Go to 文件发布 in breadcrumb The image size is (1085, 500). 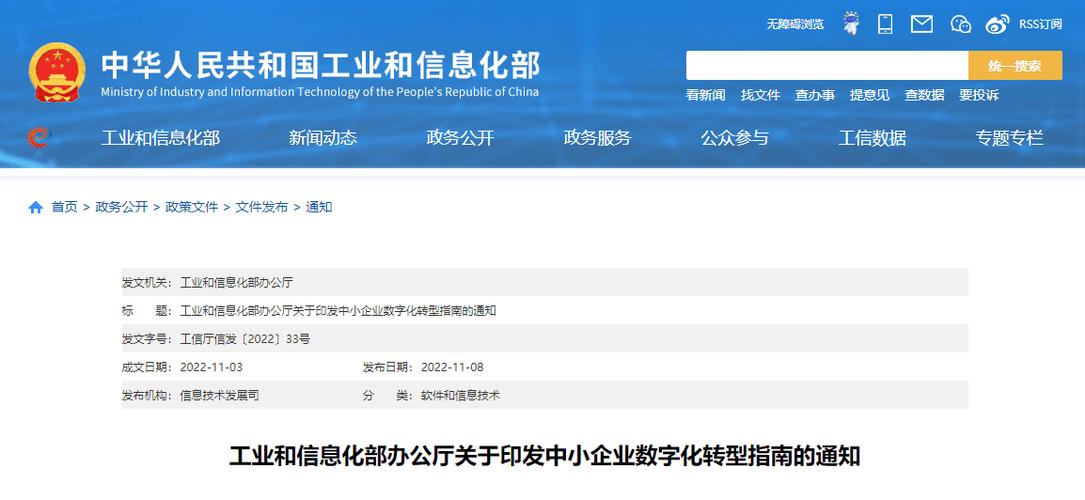point(262,207)
